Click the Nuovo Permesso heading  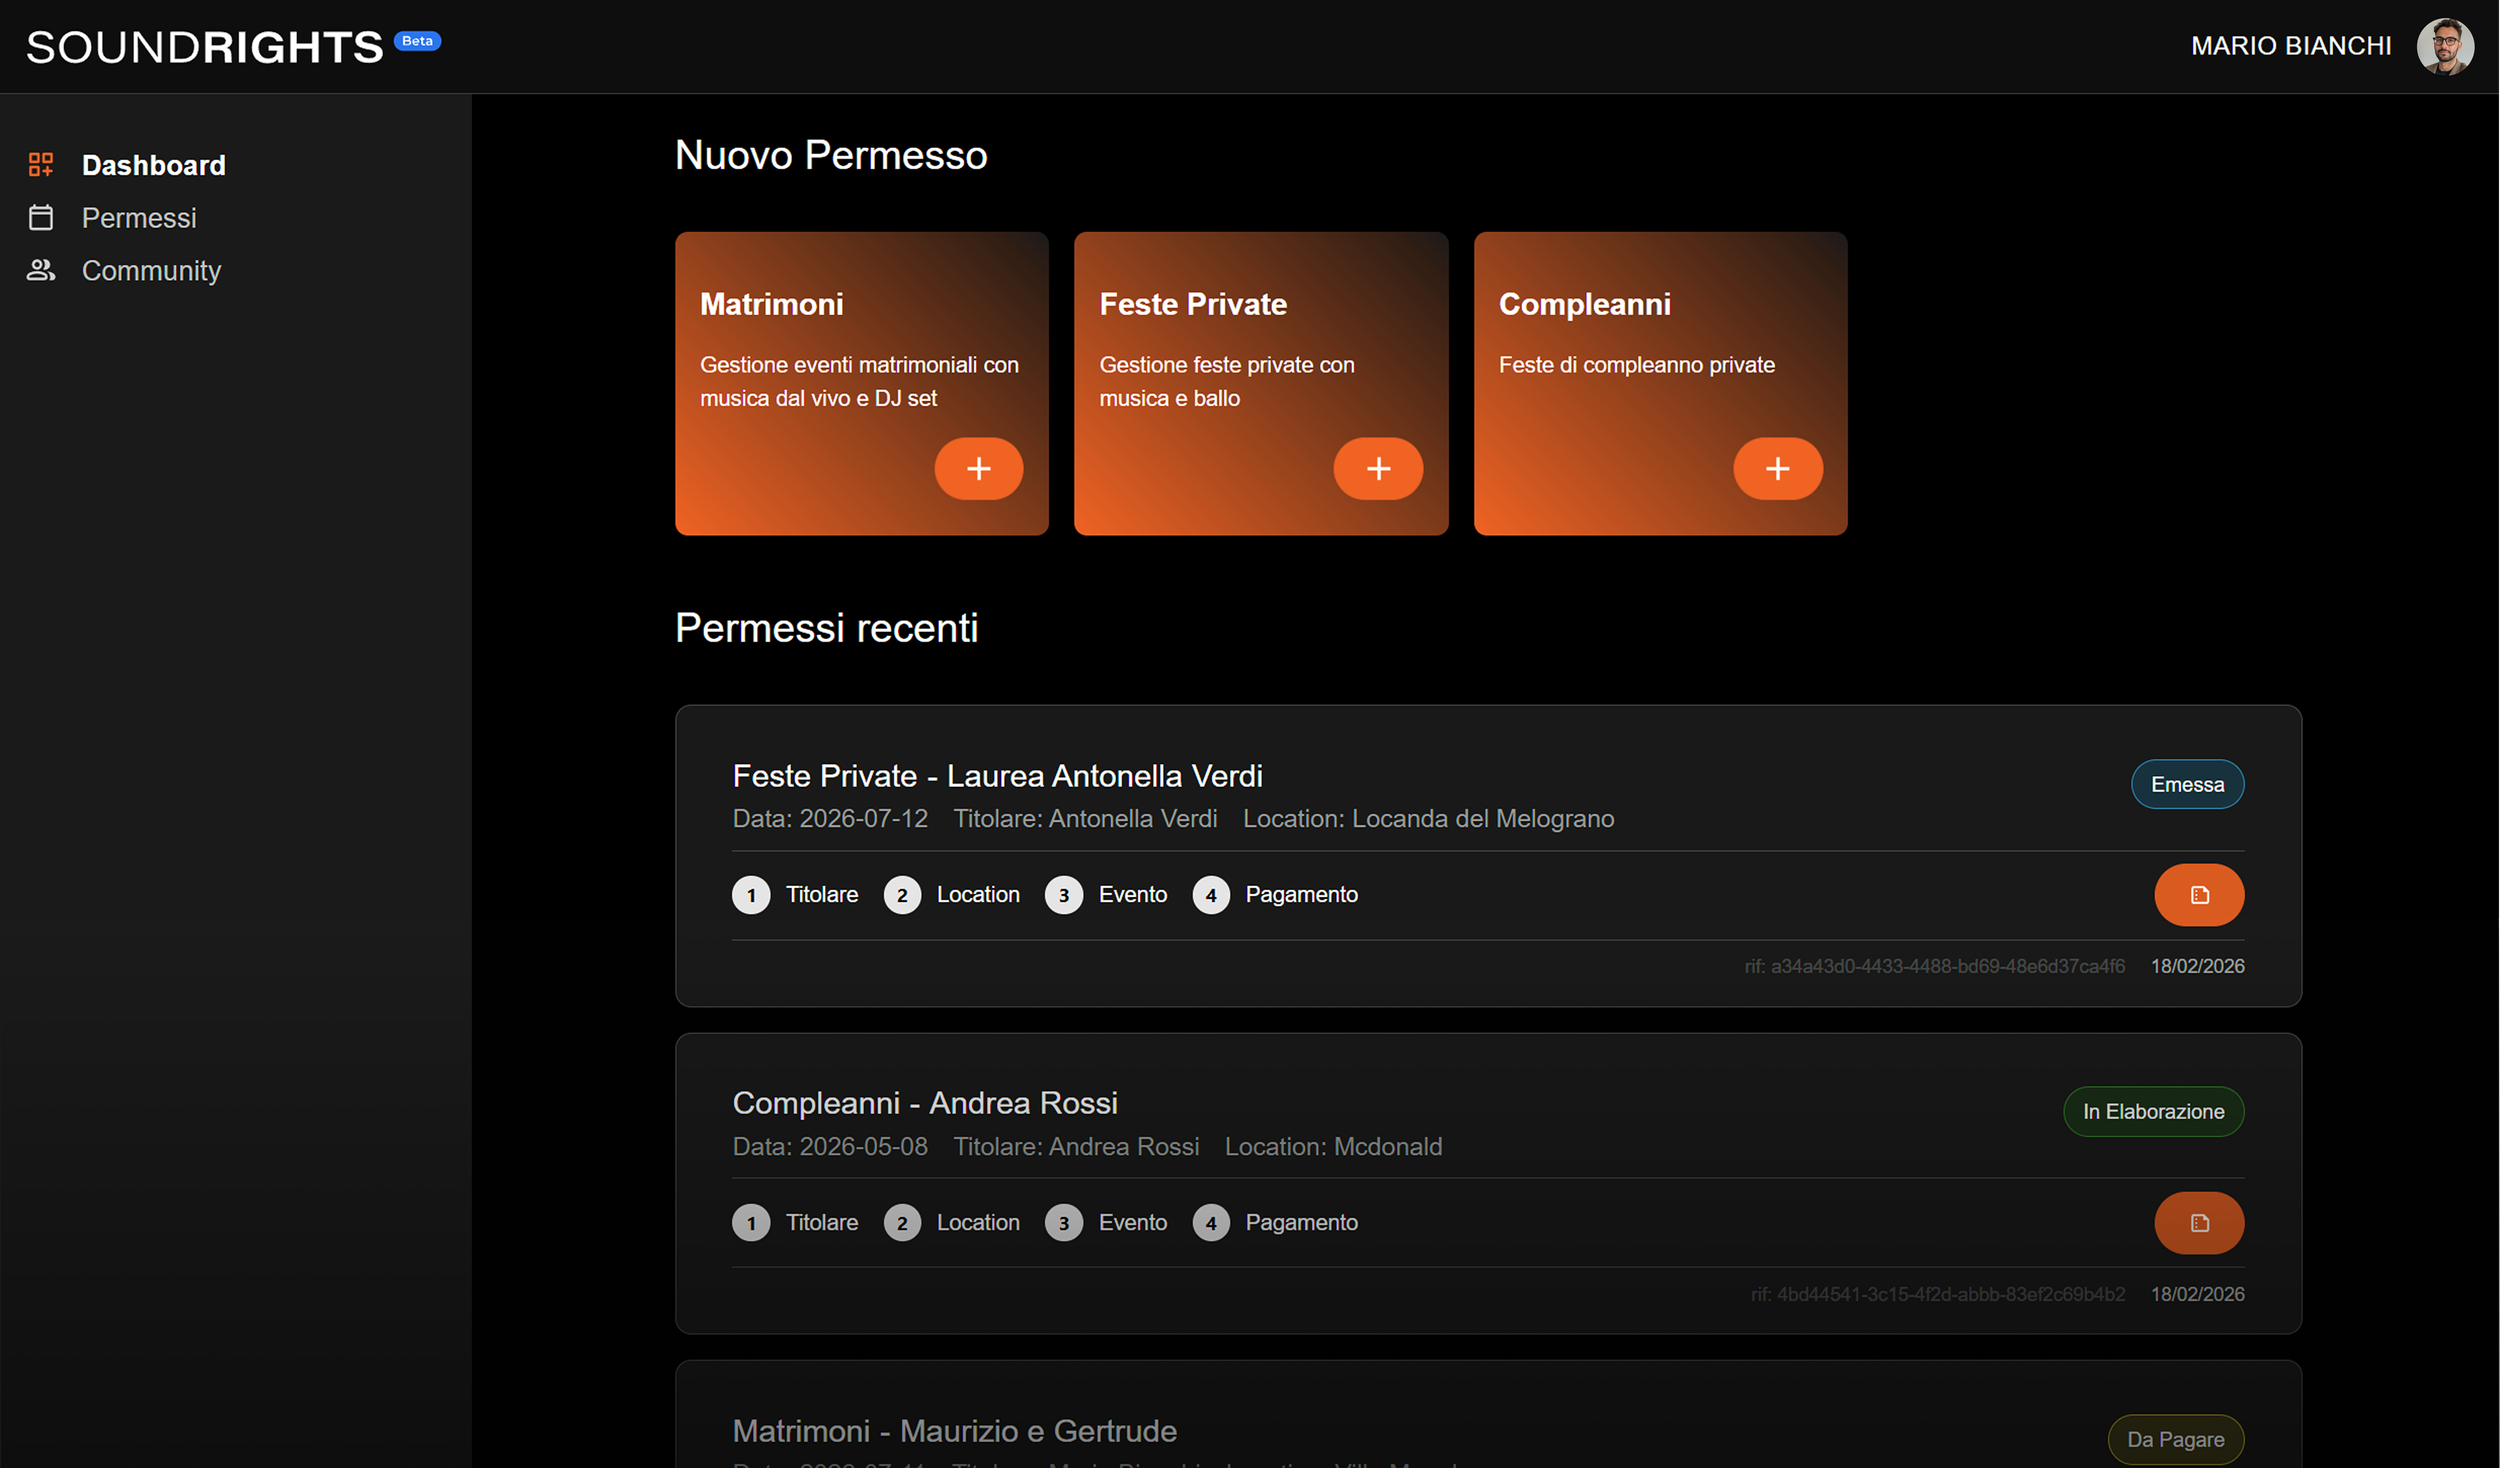tap(831, 155)
